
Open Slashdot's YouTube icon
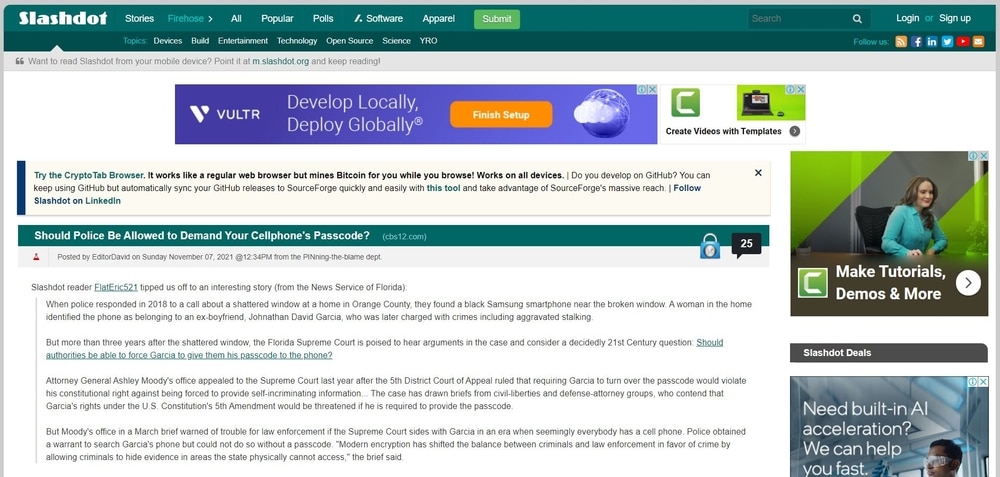pos(963,41)
